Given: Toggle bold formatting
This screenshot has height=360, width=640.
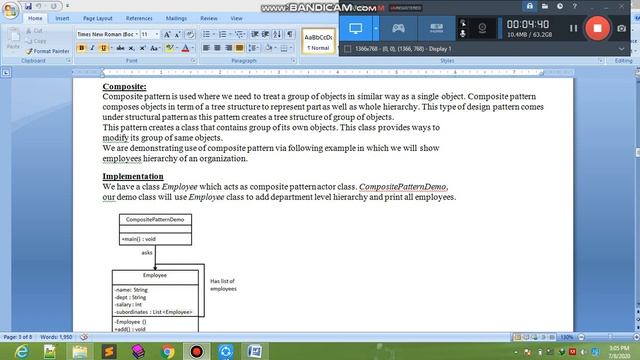Looking at the screenshot, I should tap(81, 48).
